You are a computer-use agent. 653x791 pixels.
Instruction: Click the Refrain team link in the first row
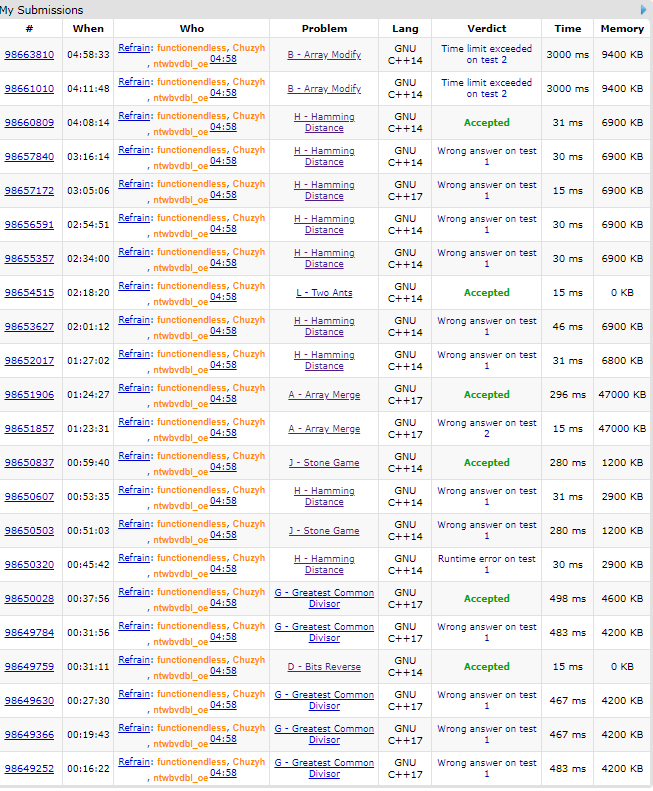point(134,47)
